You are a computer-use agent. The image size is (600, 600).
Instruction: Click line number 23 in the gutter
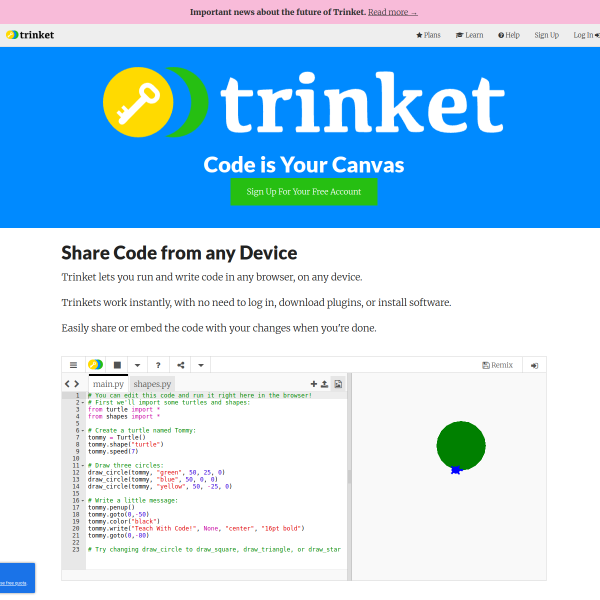(x=76, y=549)
